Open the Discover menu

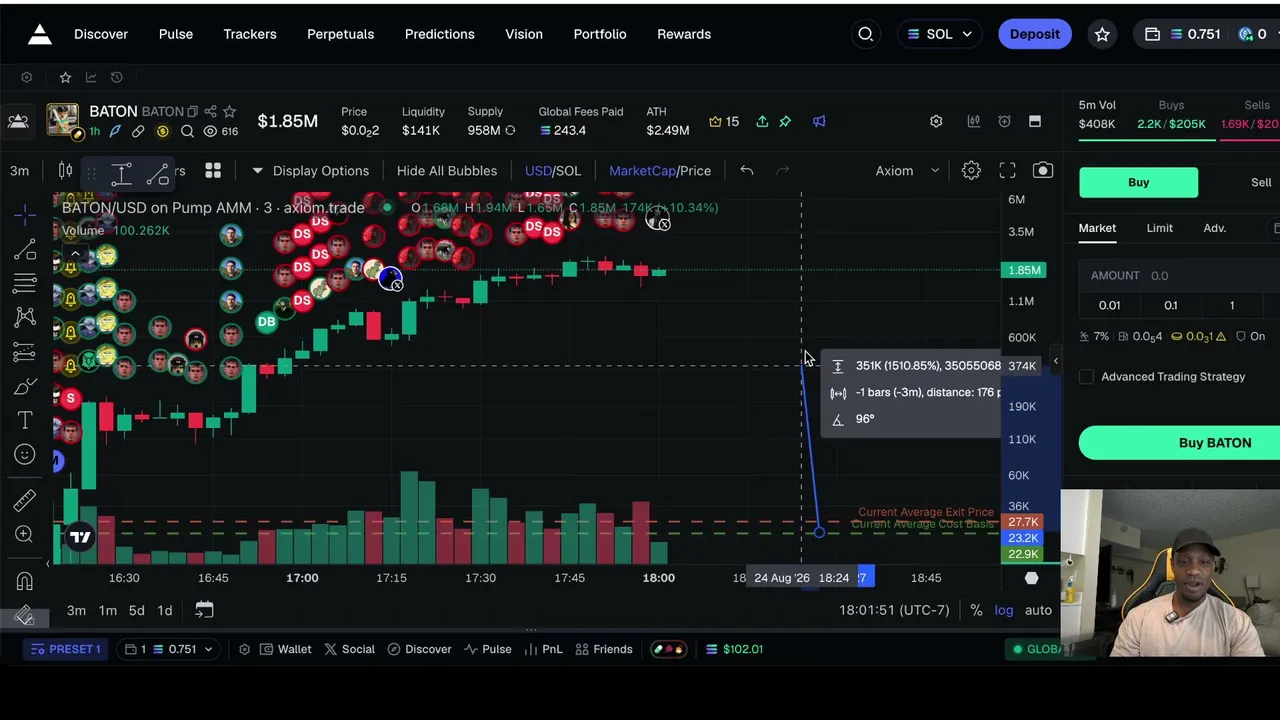tap(101, 34)
